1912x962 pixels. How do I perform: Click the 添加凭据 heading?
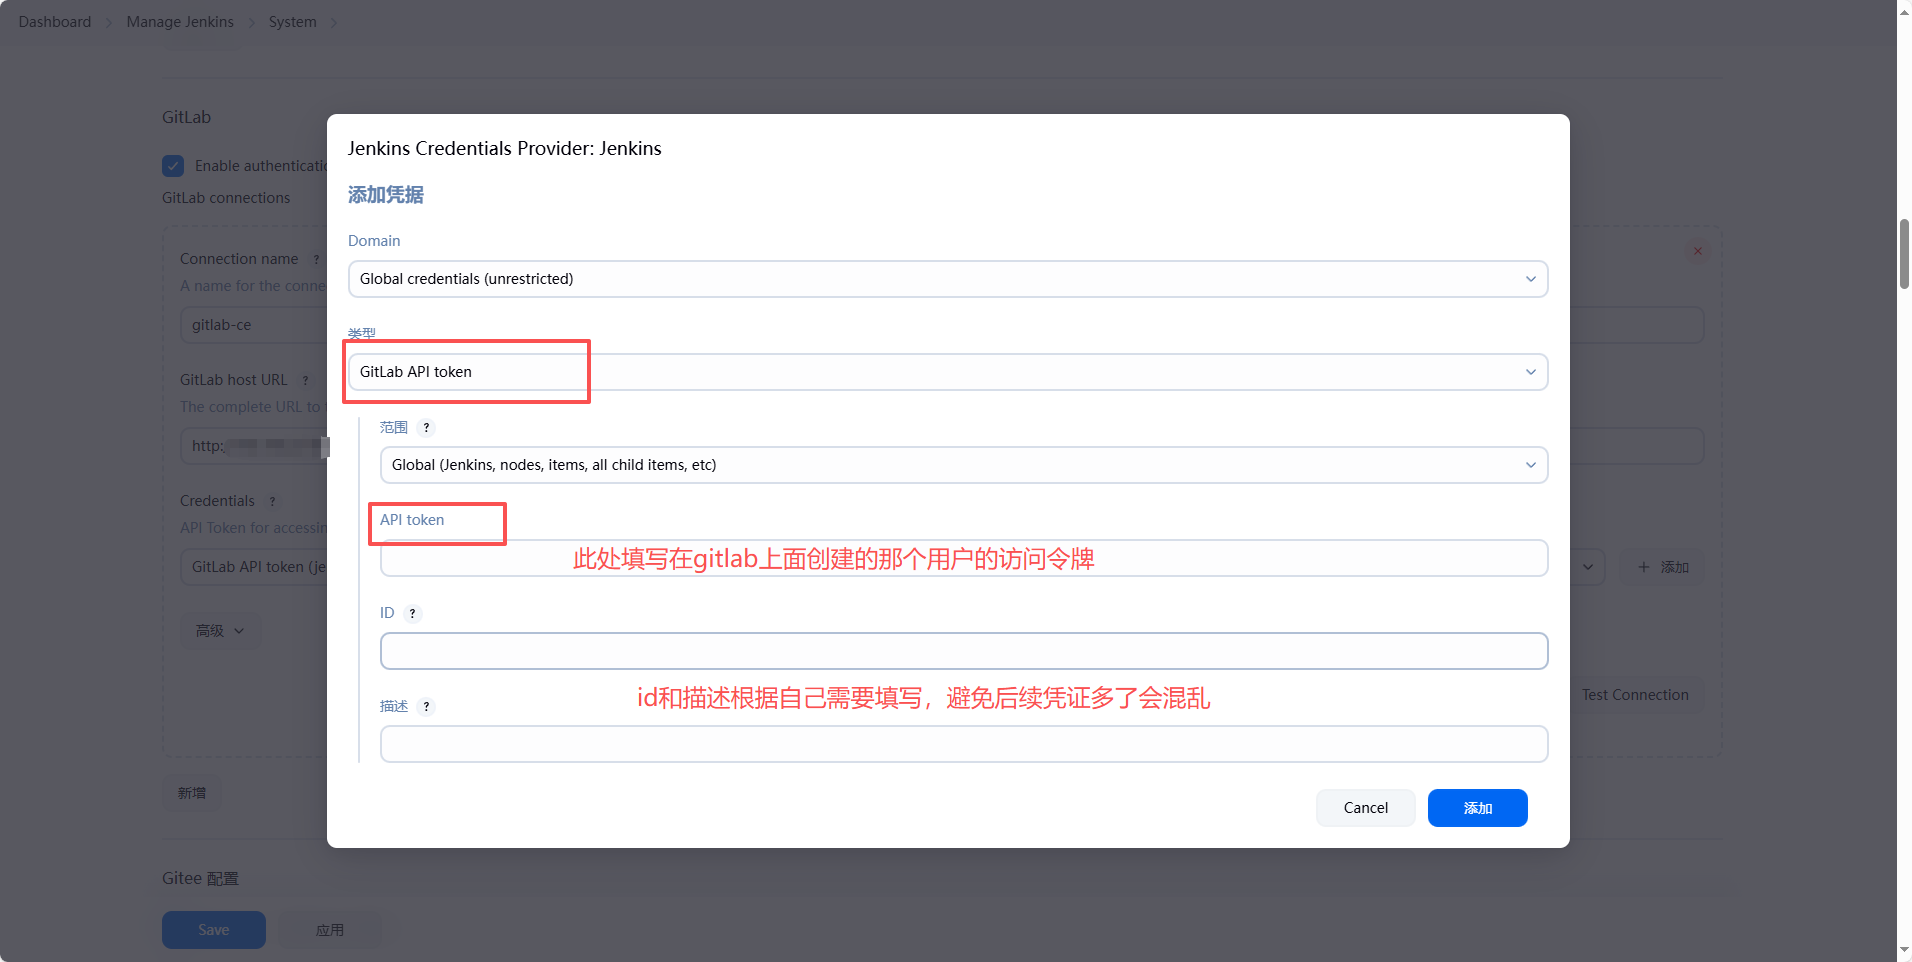(386, 195)
